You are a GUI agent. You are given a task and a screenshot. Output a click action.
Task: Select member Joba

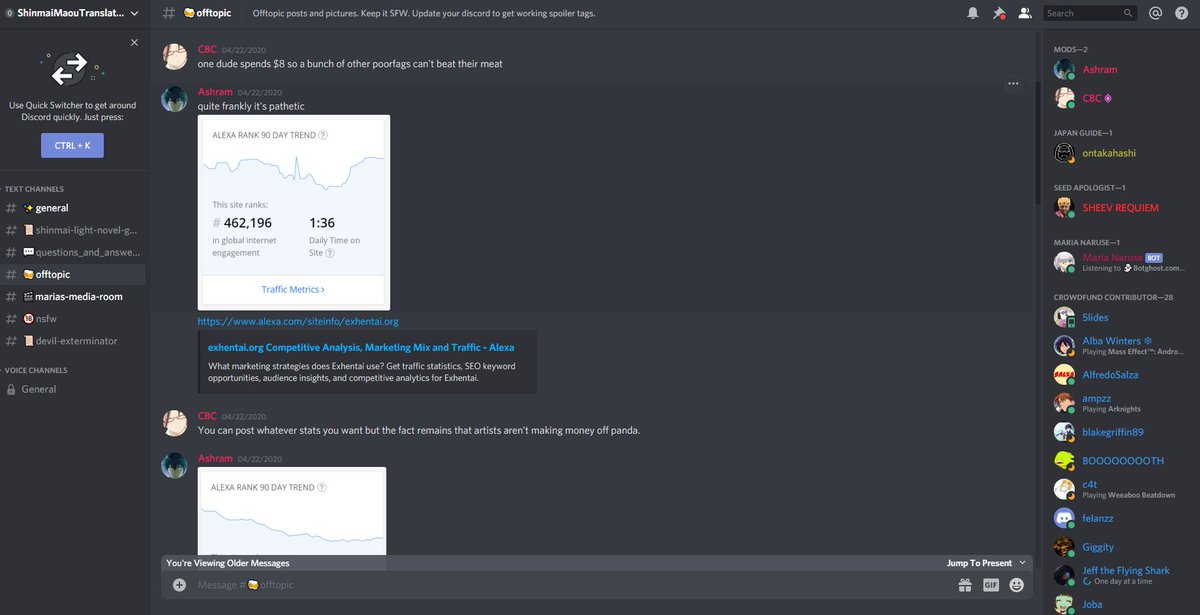click(x=1119, y=605)
